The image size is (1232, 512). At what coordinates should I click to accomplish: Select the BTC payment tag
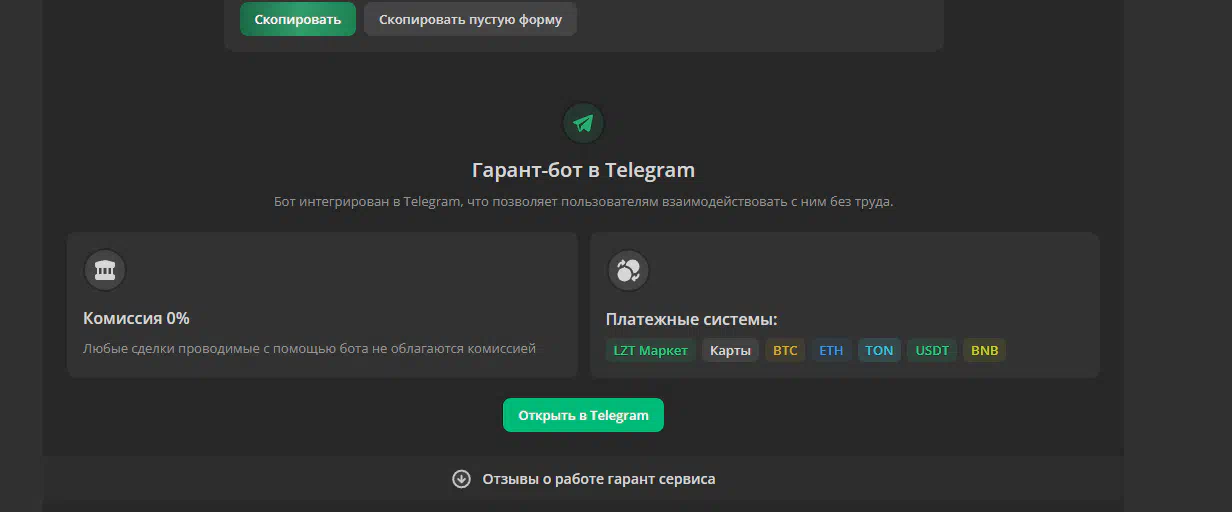[x=785, y=350]
